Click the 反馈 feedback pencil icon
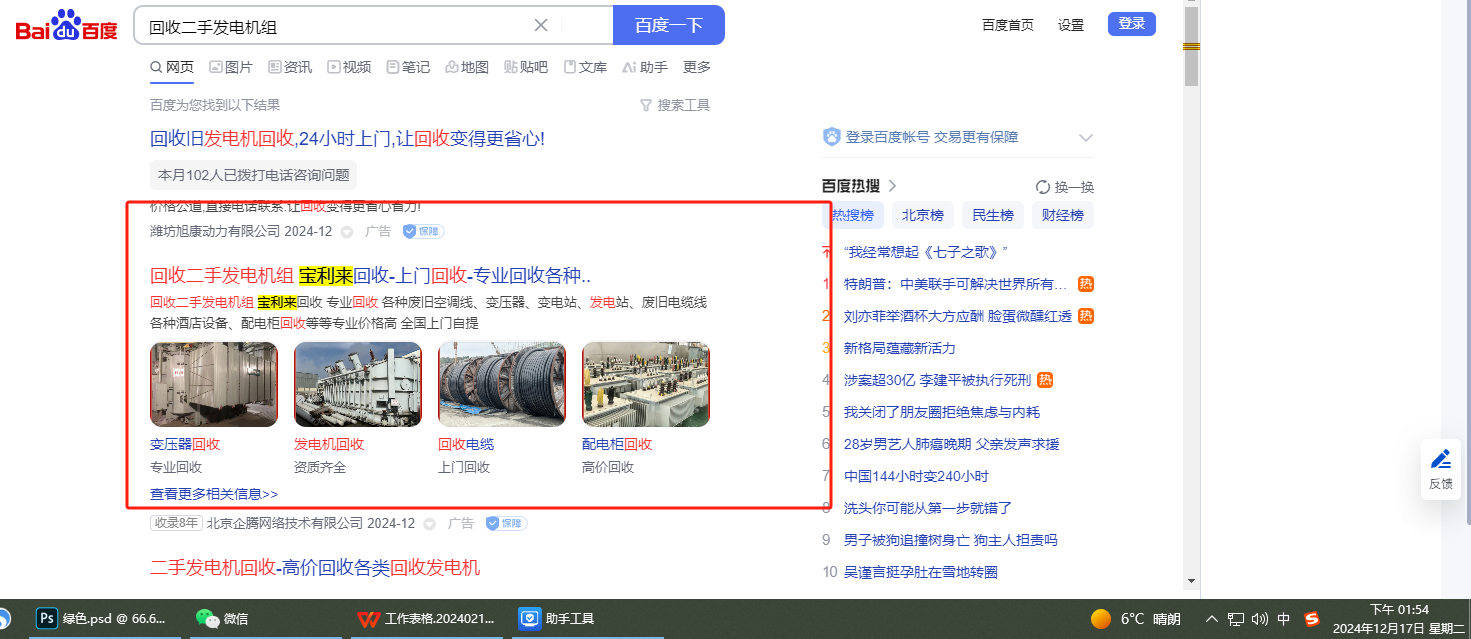The height and width of the screenshot is (639, 1471). coord(1441,460)
